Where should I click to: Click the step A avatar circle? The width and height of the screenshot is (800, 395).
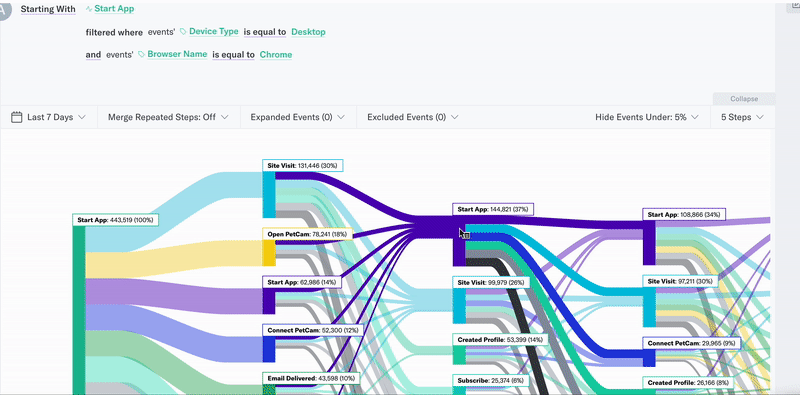click(4, 9)
